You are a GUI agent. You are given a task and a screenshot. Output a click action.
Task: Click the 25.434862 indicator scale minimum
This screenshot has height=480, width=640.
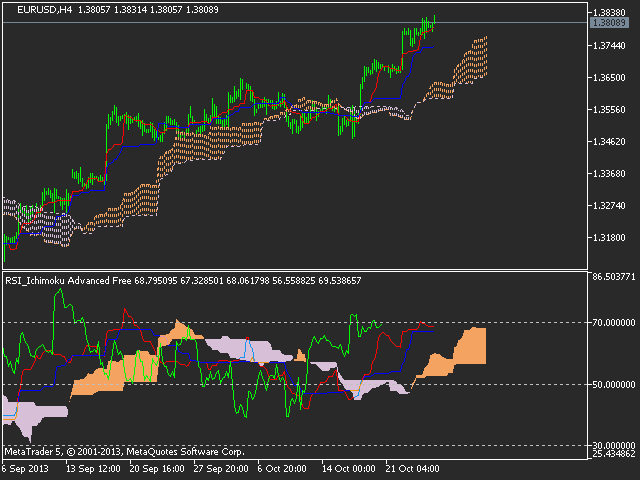click(611, 454)
